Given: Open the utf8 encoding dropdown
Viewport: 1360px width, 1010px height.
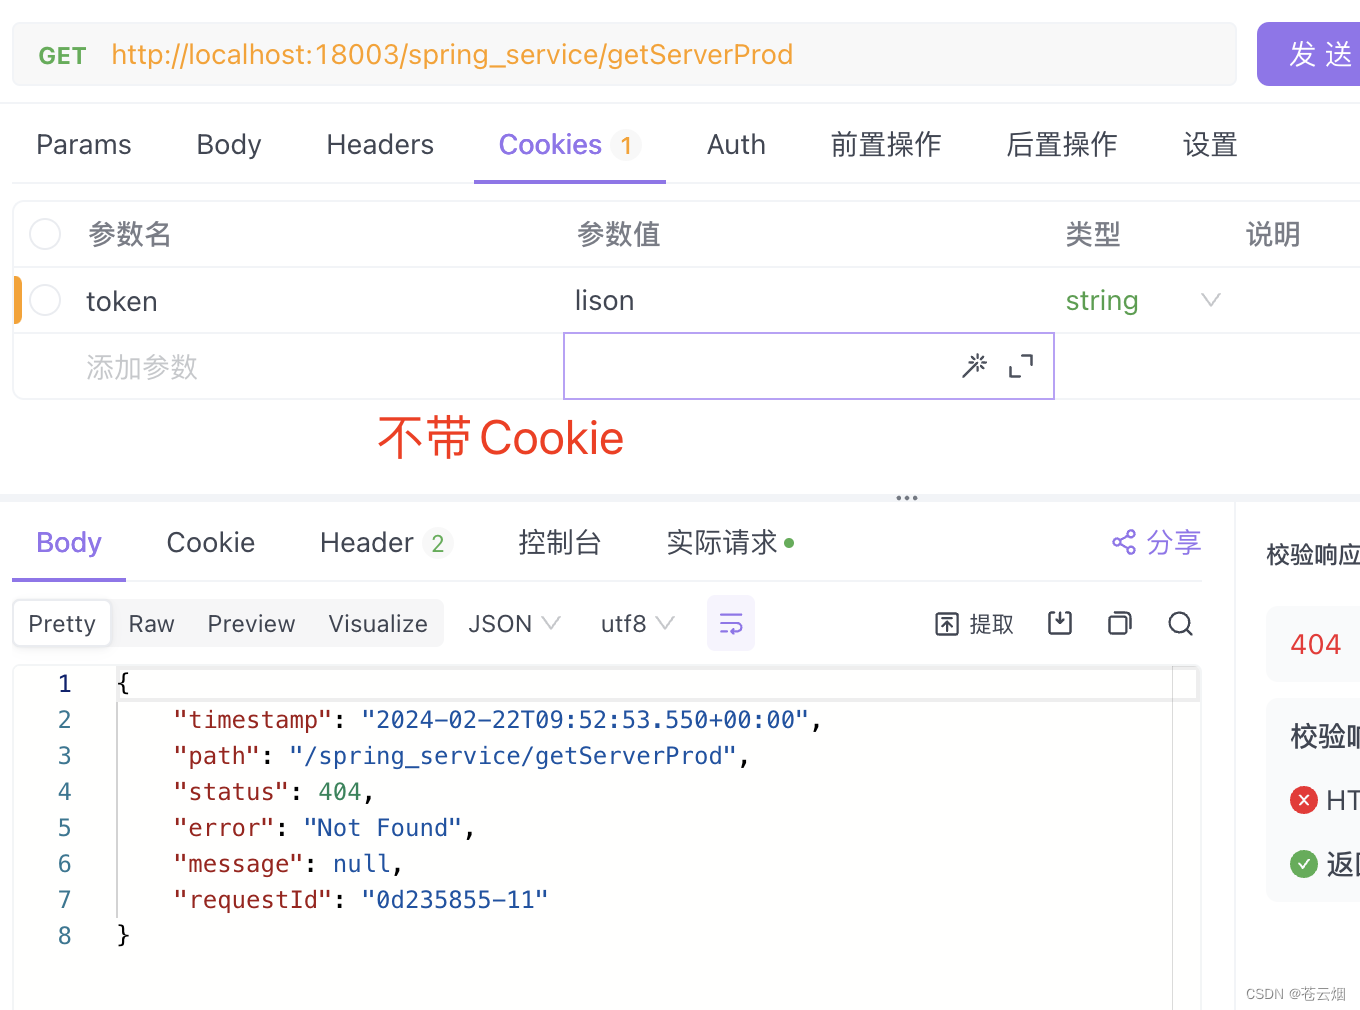Looking at the screenshot, I should coord(638,623).
